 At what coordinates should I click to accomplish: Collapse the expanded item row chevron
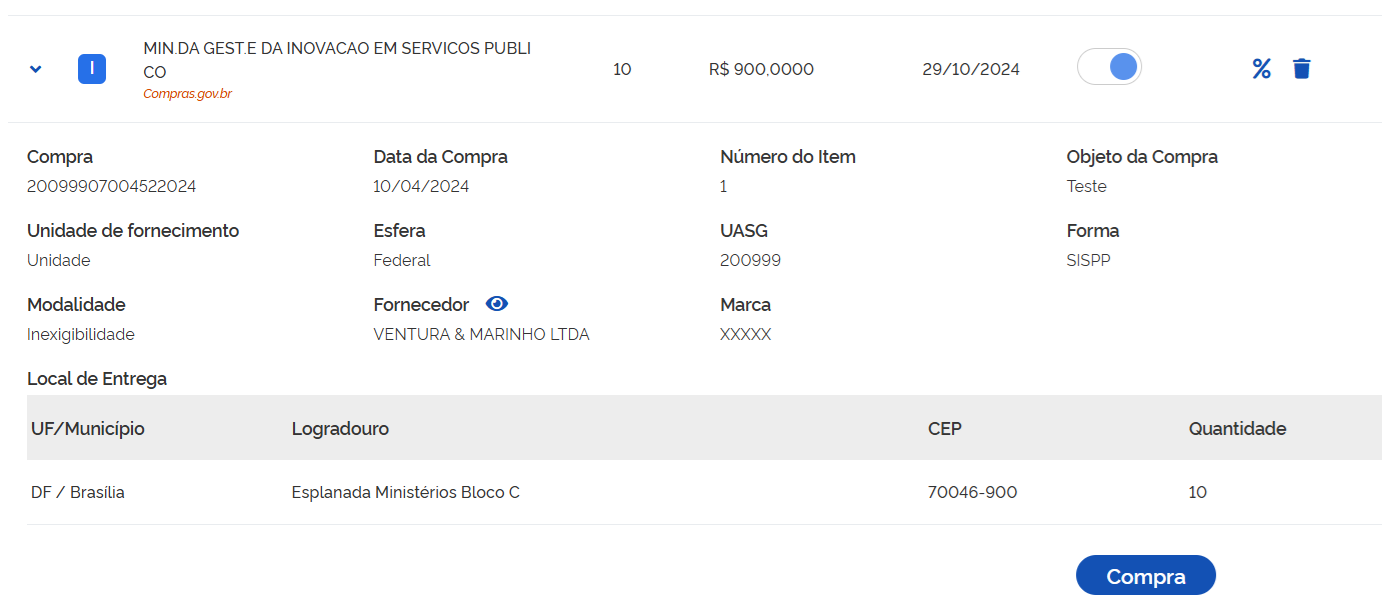tap(36, 69)
